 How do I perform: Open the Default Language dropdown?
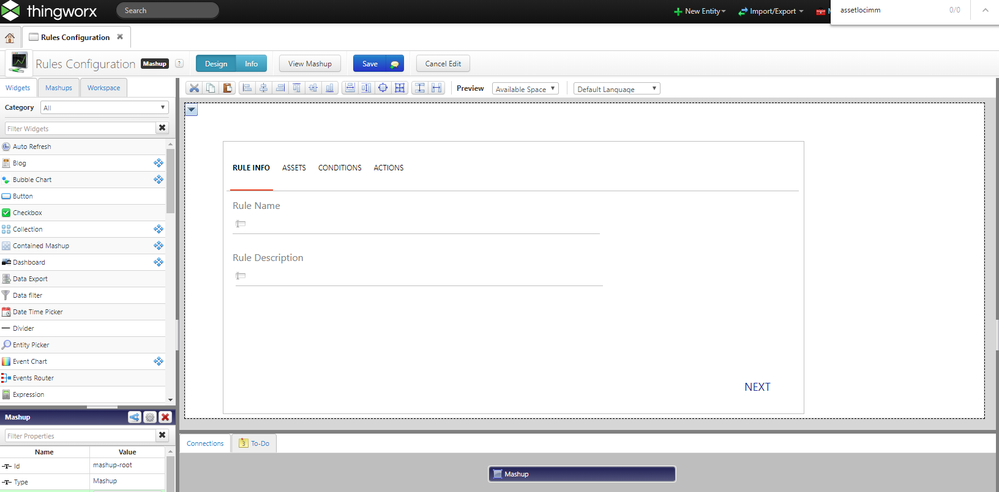[x=616, y=89]
